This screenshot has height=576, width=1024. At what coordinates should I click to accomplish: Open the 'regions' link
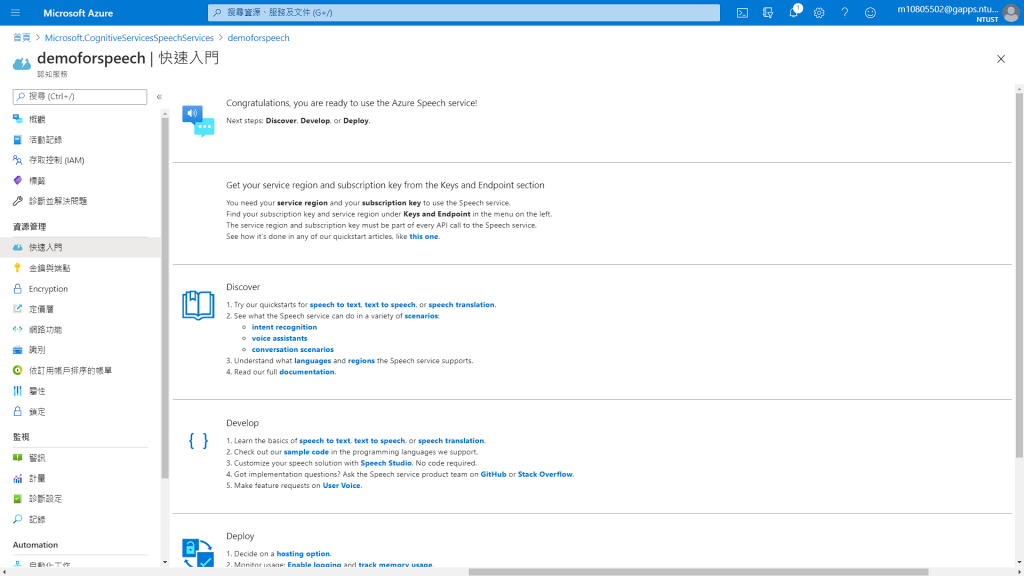[361, 360]
